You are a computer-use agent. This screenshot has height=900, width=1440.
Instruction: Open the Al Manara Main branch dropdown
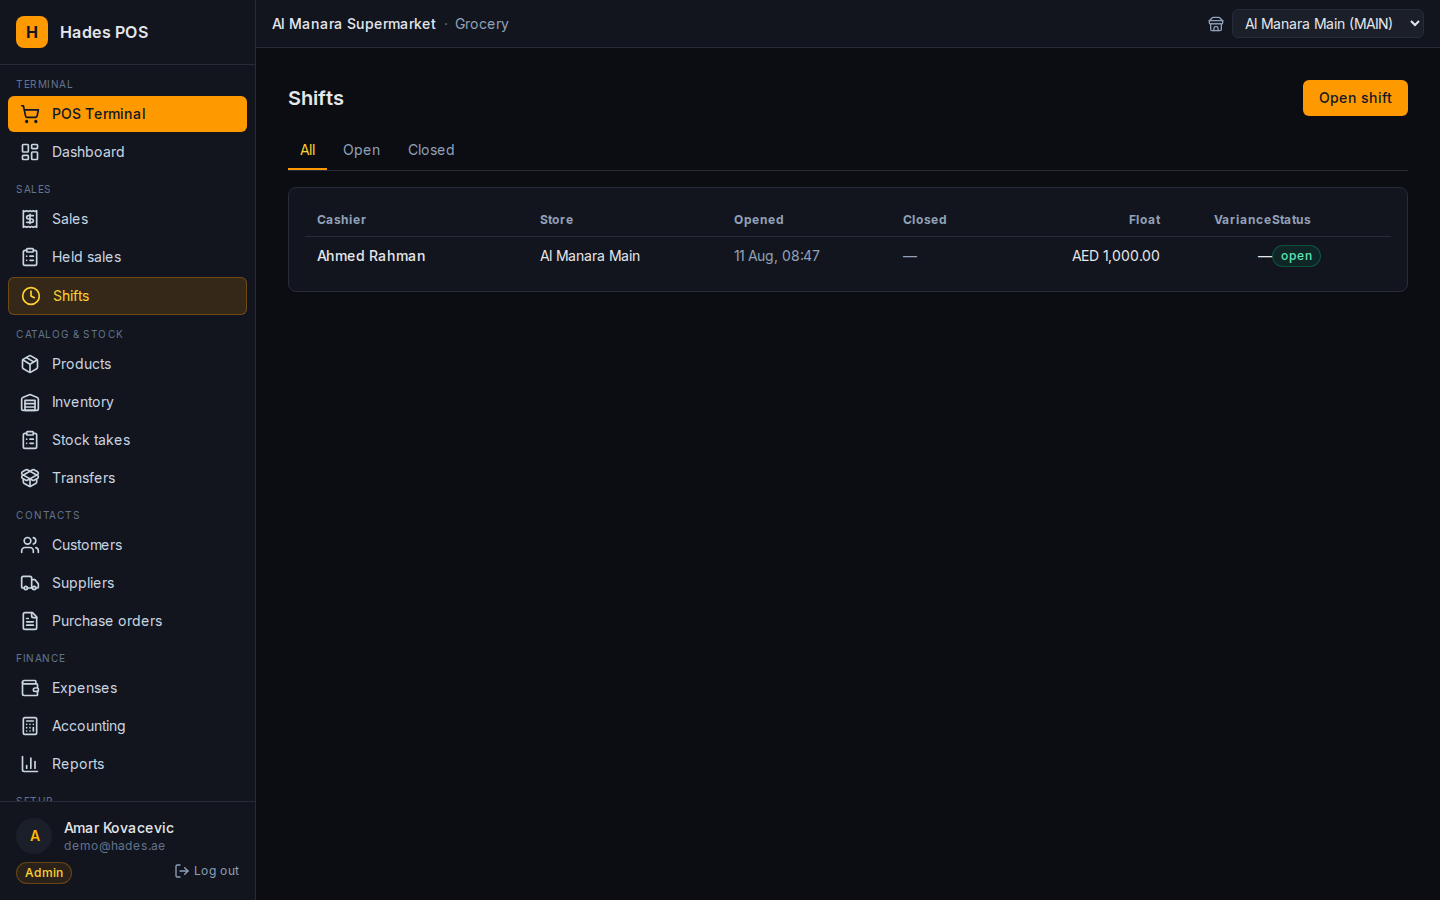(1328, 24)
